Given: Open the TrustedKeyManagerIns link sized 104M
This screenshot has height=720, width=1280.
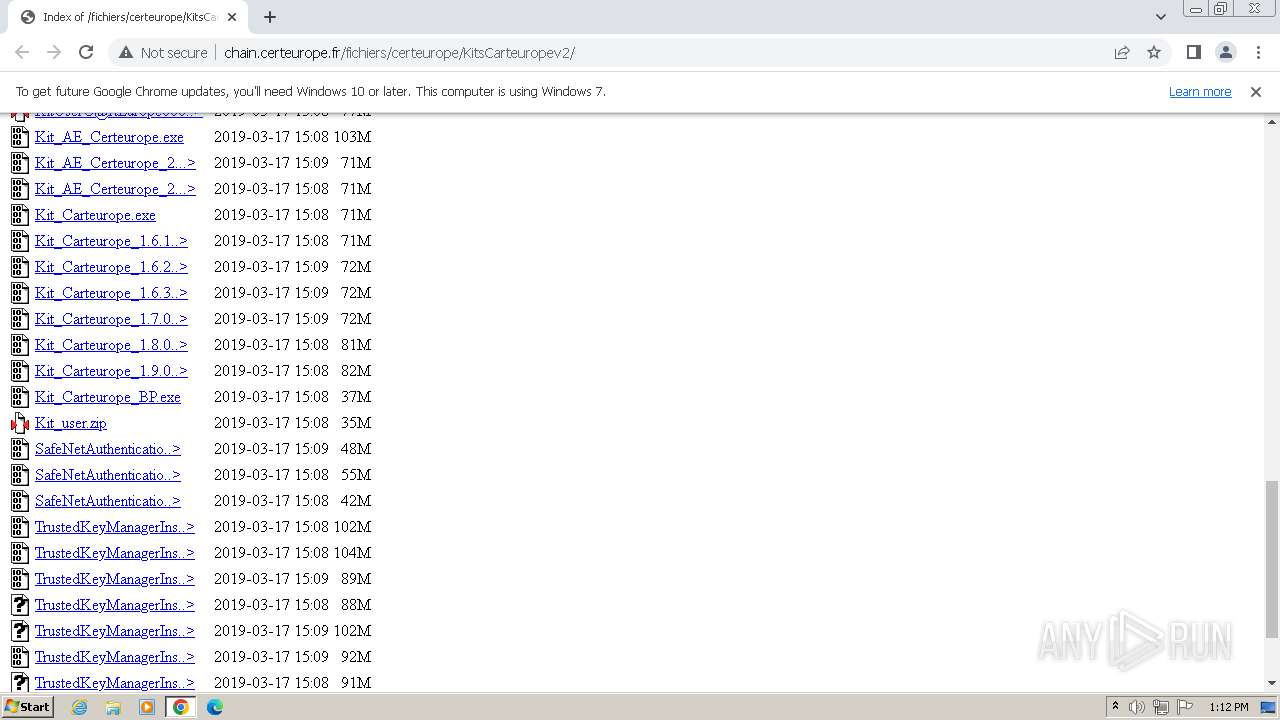Looking at the screenshot, I should 115,553.
